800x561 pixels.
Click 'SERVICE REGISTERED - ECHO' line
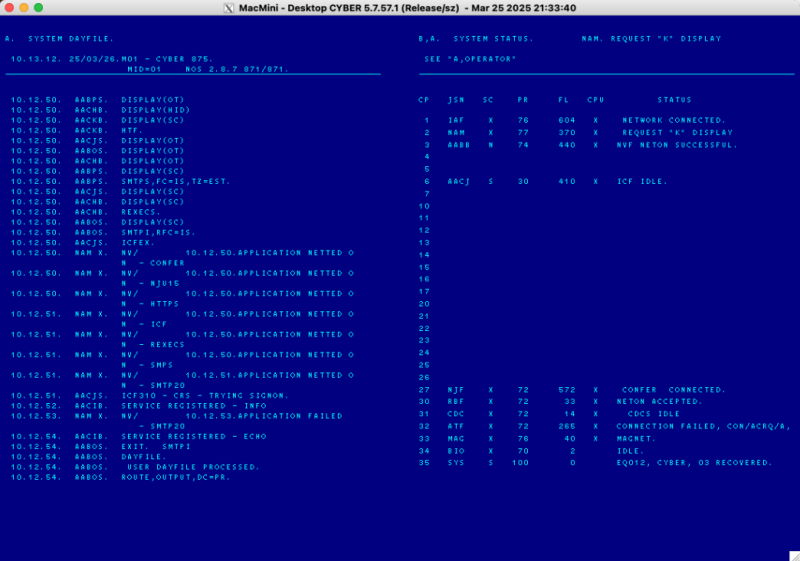139,437
